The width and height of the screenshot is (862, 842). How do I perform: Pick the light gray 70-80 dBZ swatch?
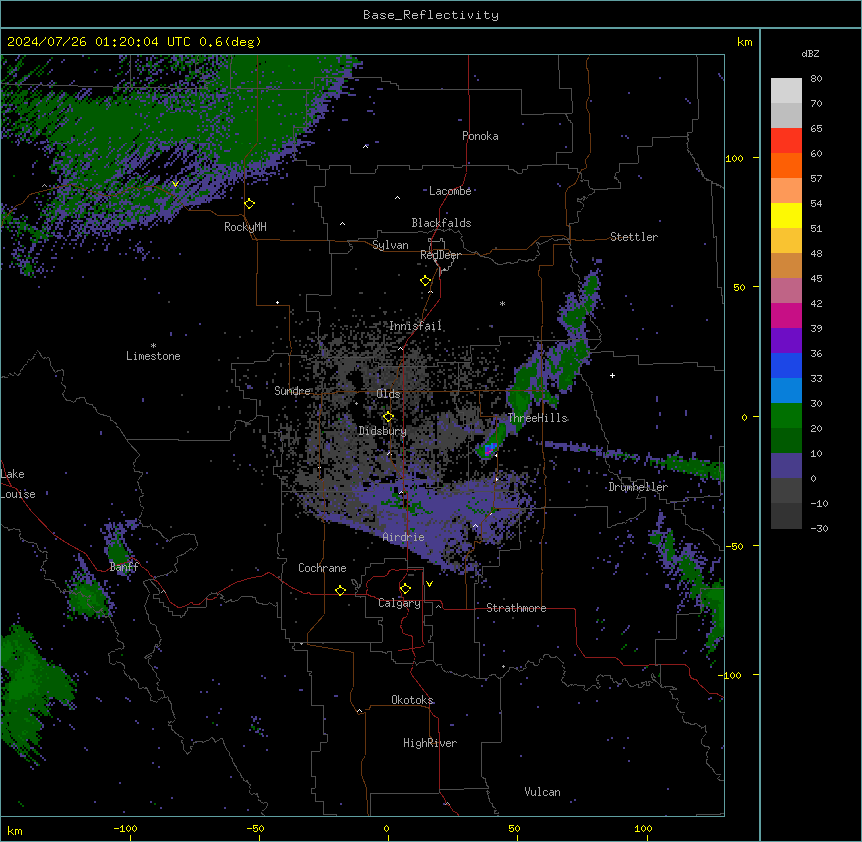pyautogui.click(x=786, y=91)
